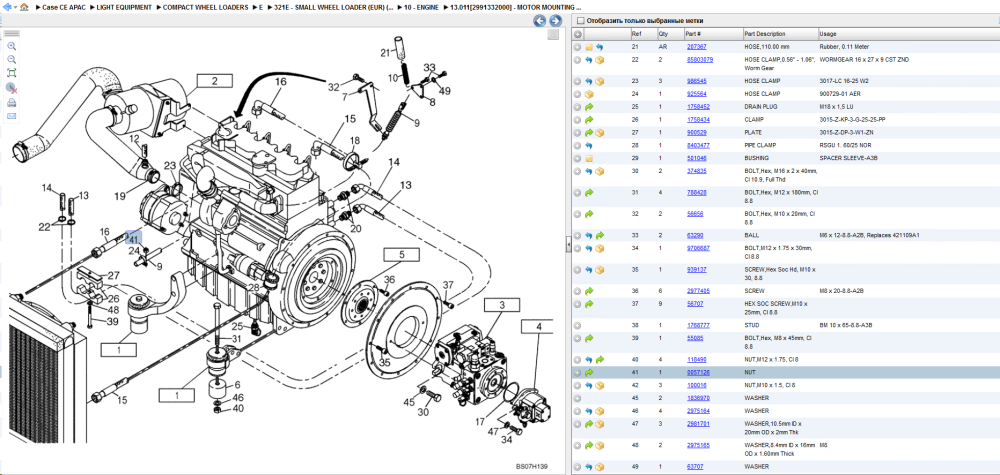
Task: Click green arrow icon for ref 40 nut
Action: (x=599, y=360)
